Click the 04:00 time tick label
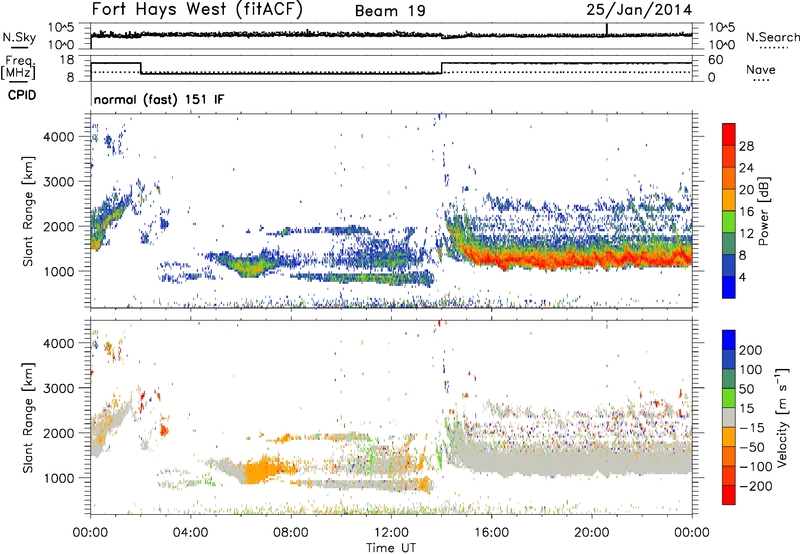800x554 pixels. point(190,533)
